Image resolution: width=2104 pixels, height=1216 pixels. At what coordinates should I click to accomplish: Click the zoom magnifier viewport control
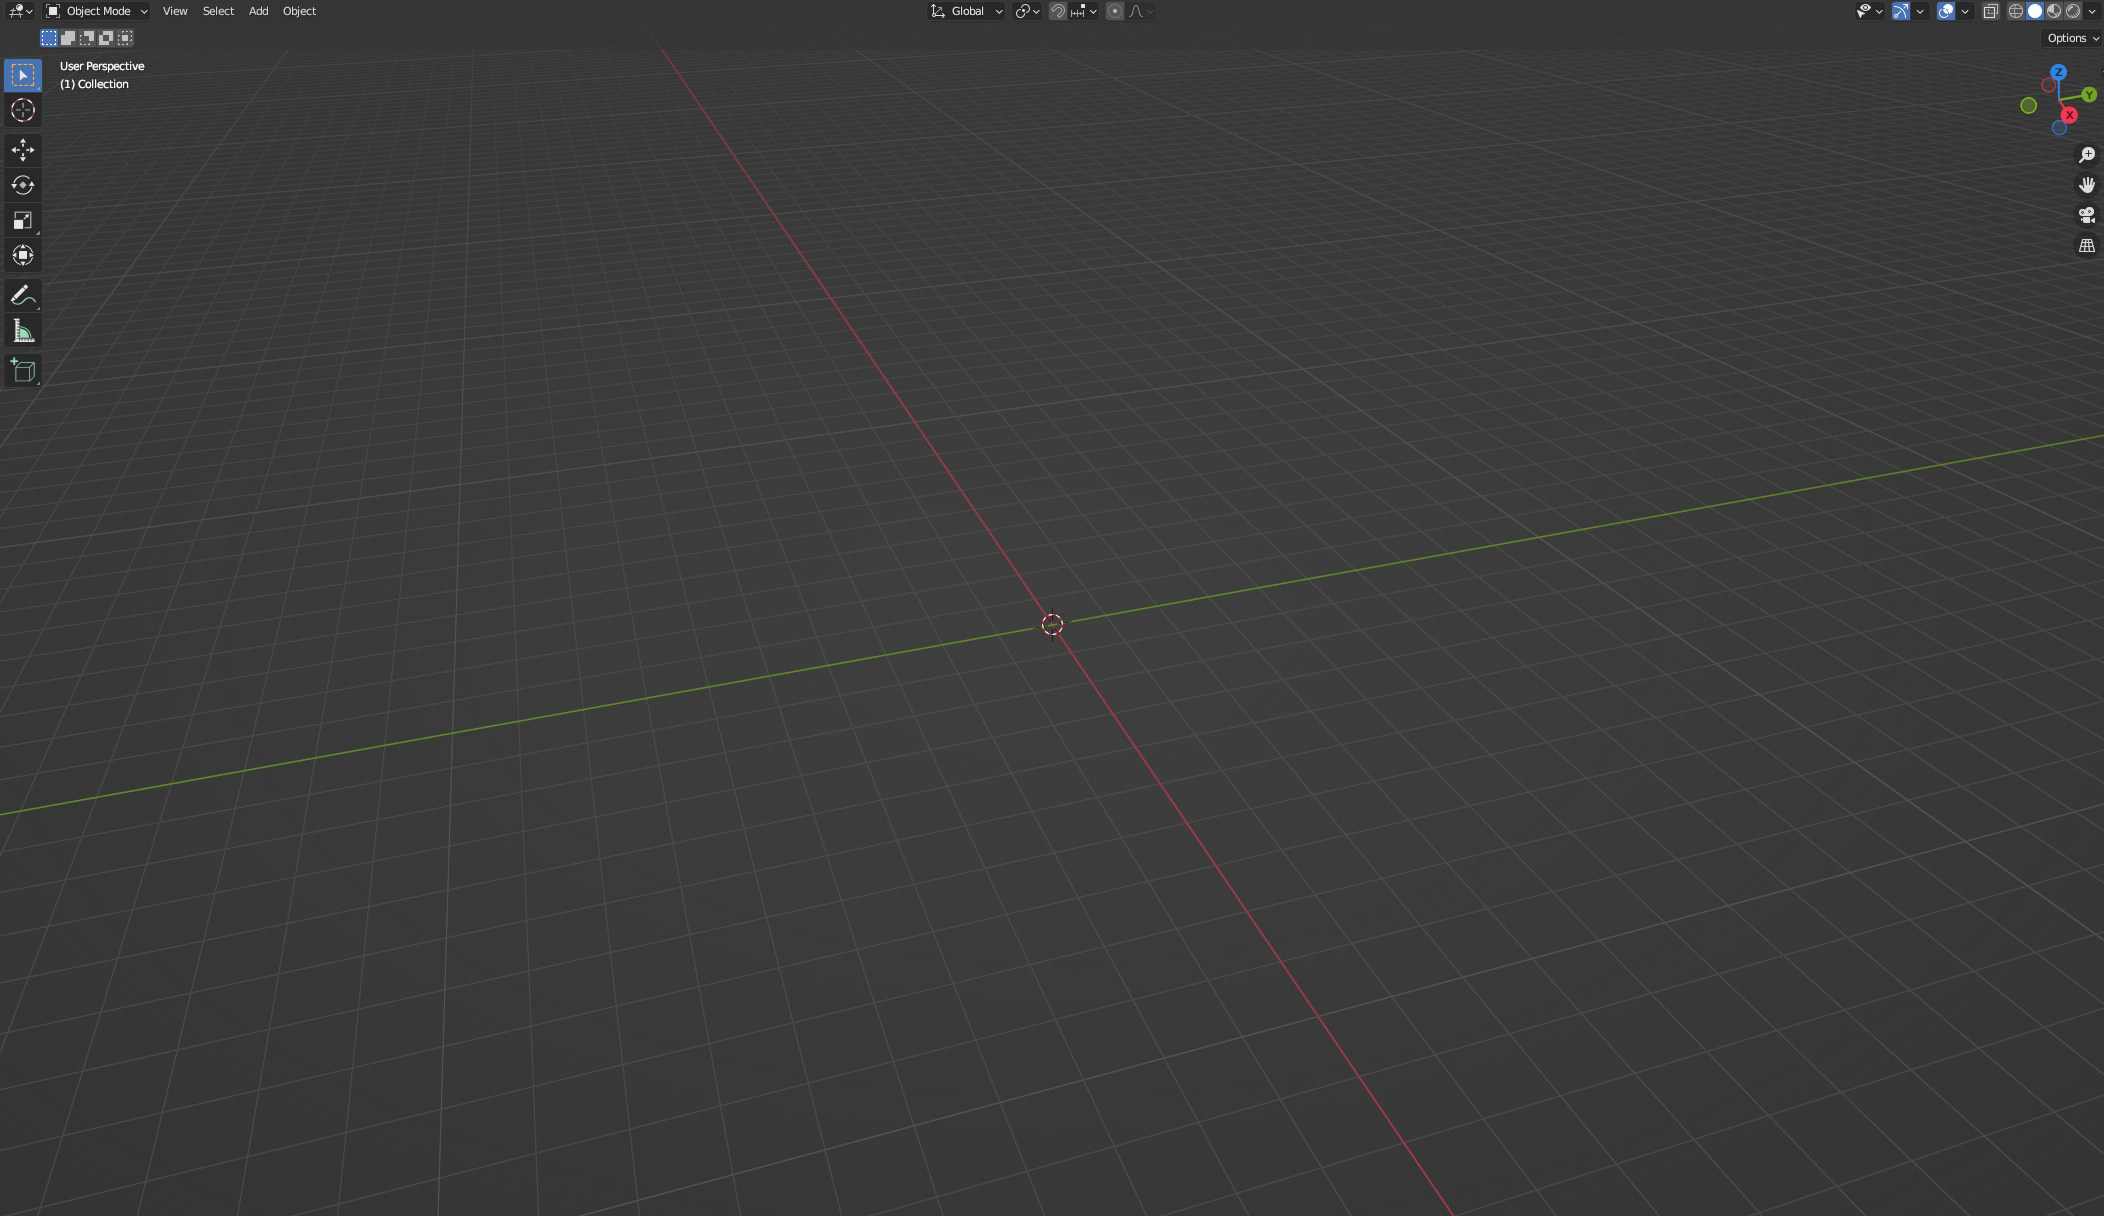pyautogui.click(x=2087, y=155)
